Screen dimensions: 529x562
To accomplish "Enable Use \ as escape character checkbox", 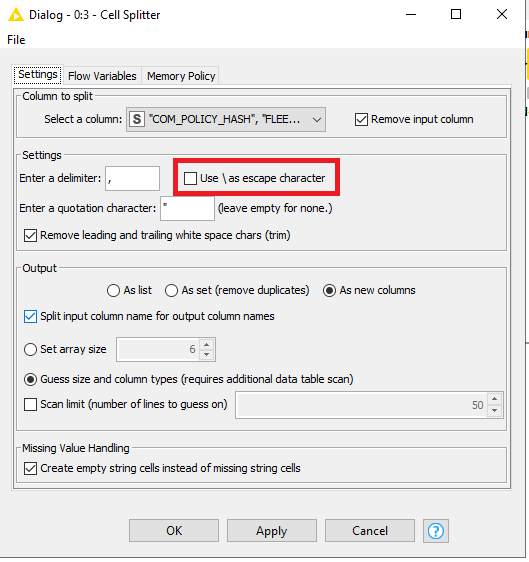I will pyautogui.click(x=190, y=178).
